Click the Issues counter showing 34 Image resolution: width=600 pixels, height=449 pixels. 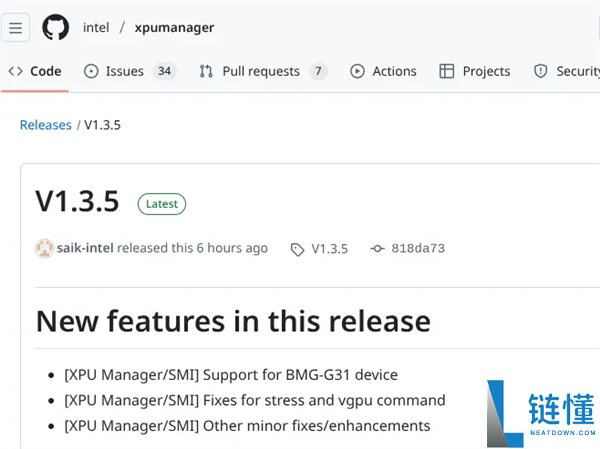[x=164, y=71]
